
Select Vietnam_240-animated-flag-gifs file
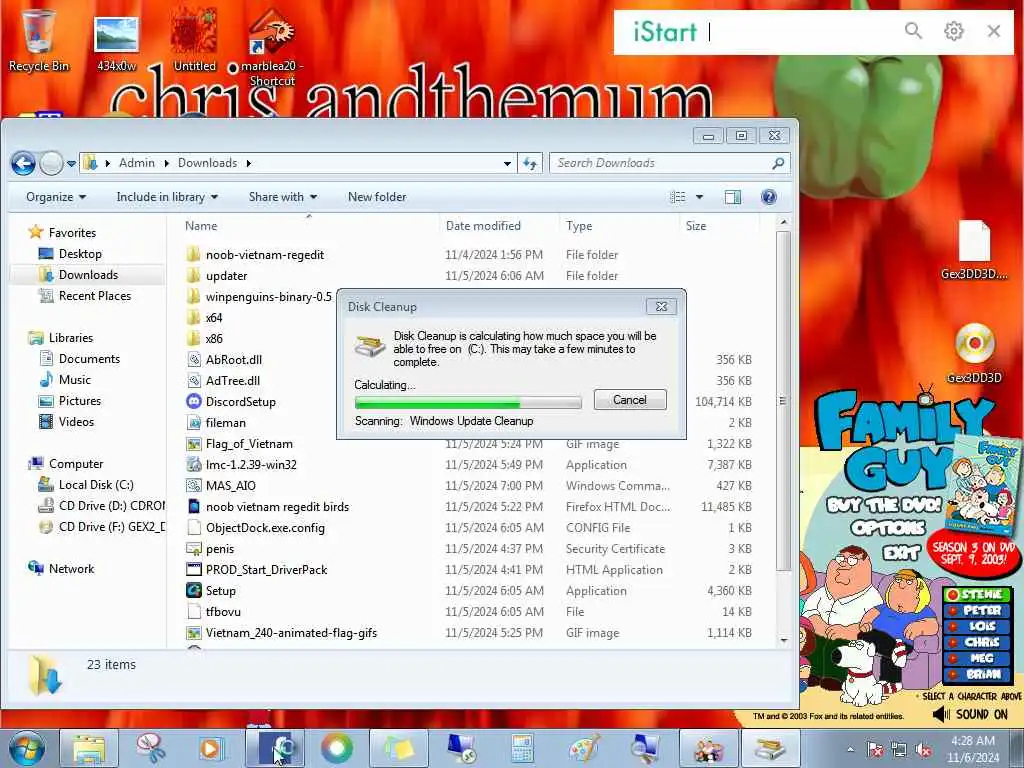291,633
